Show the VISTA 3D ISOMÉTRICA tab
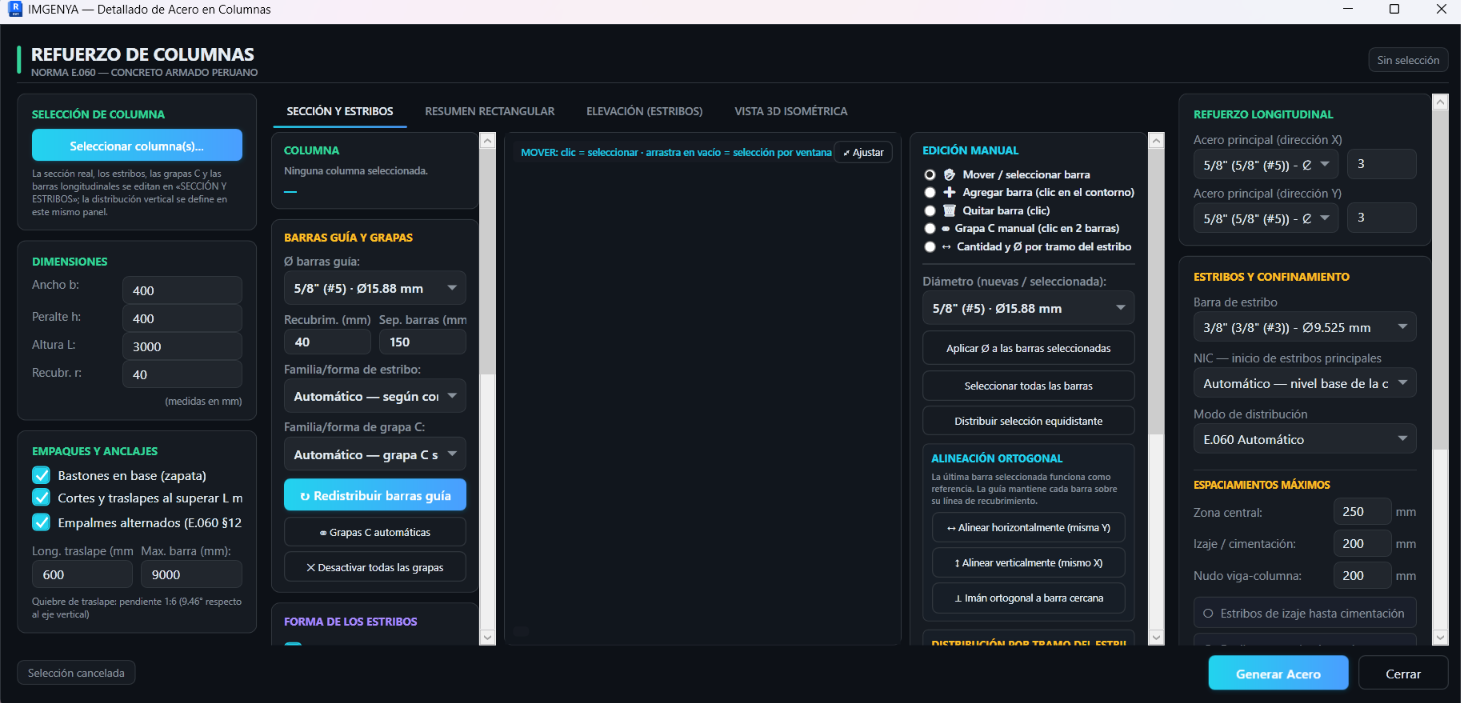Screen dimensions: 1461x703 click(791, 111)
